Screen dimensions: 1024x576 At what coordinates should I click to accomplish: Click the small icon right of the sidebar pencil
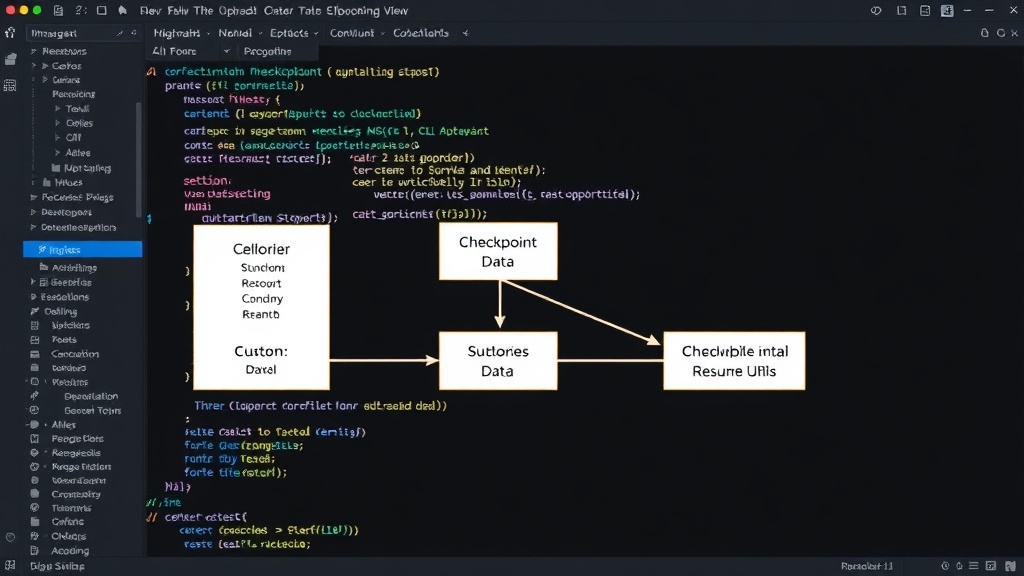134,33
